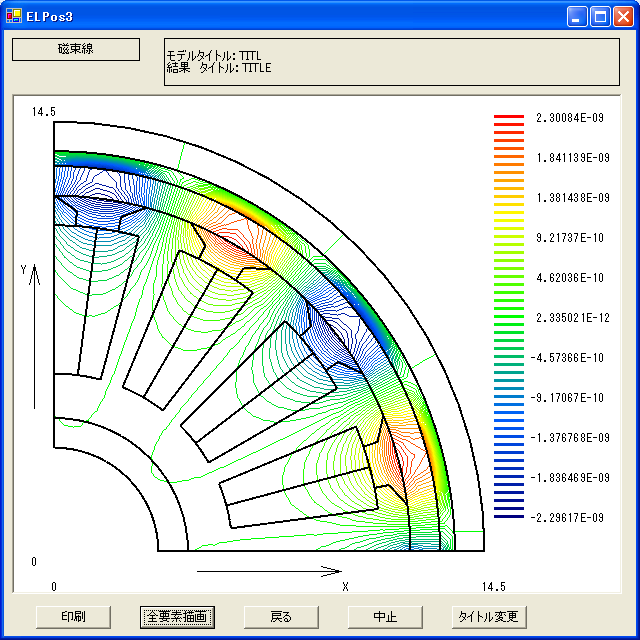Click the X axis label
640x640 pixels.
click(345, 587)
